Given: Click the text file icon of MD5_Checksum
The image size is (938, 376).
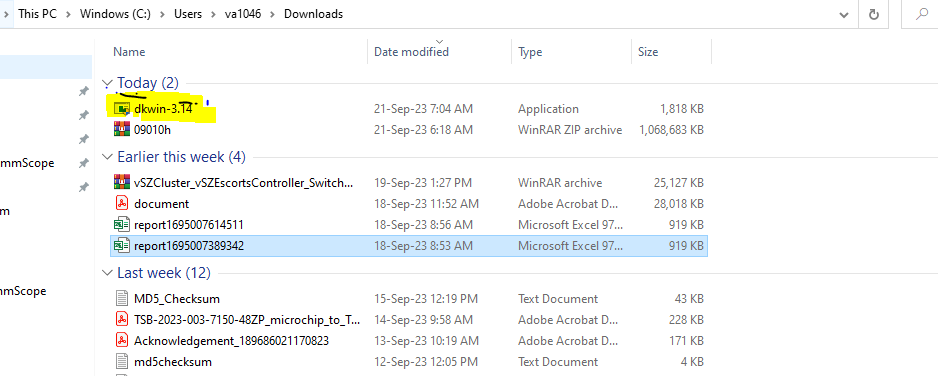Looking at the screenshot, I should tap(122, 298).
